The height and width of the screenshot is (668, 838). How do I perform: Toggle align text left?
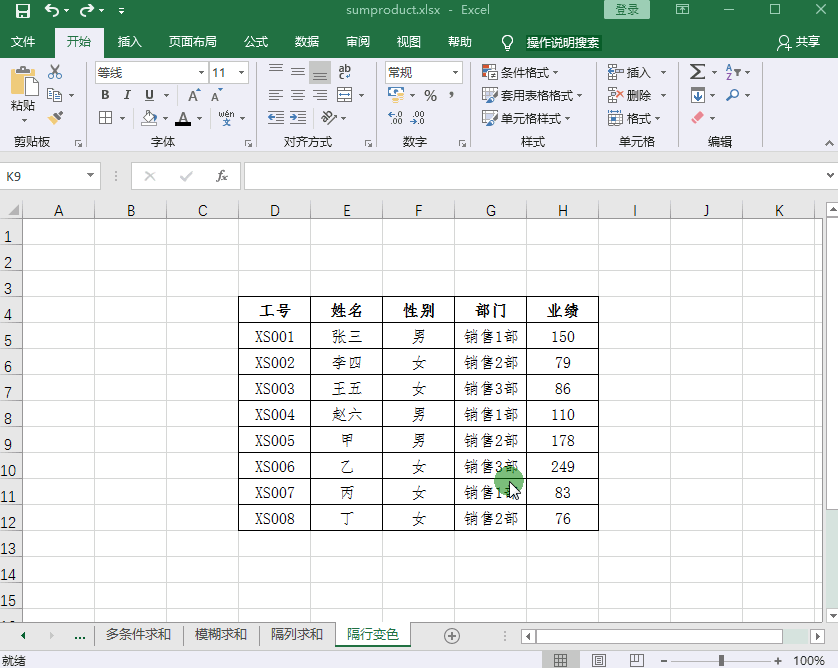coord(276,95)
